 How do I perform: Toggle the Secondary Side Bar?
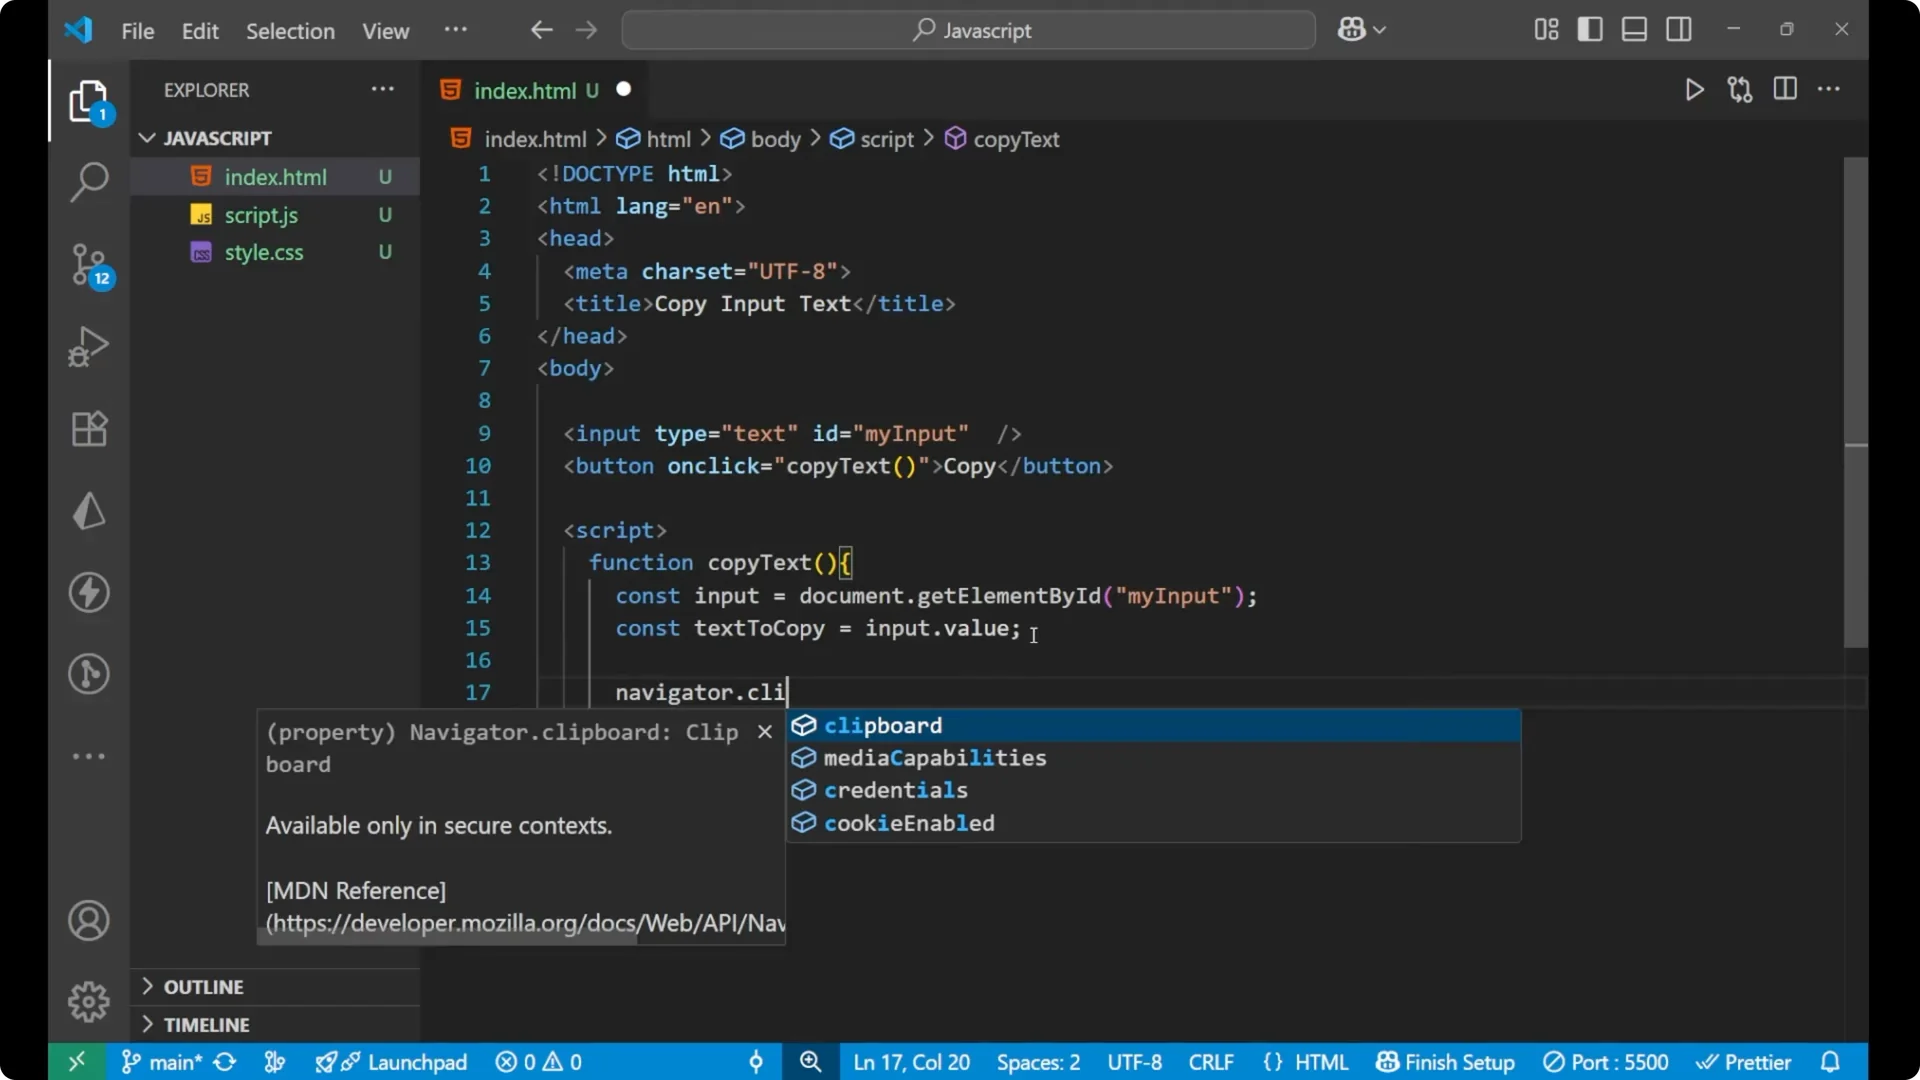click(1678, 29)
